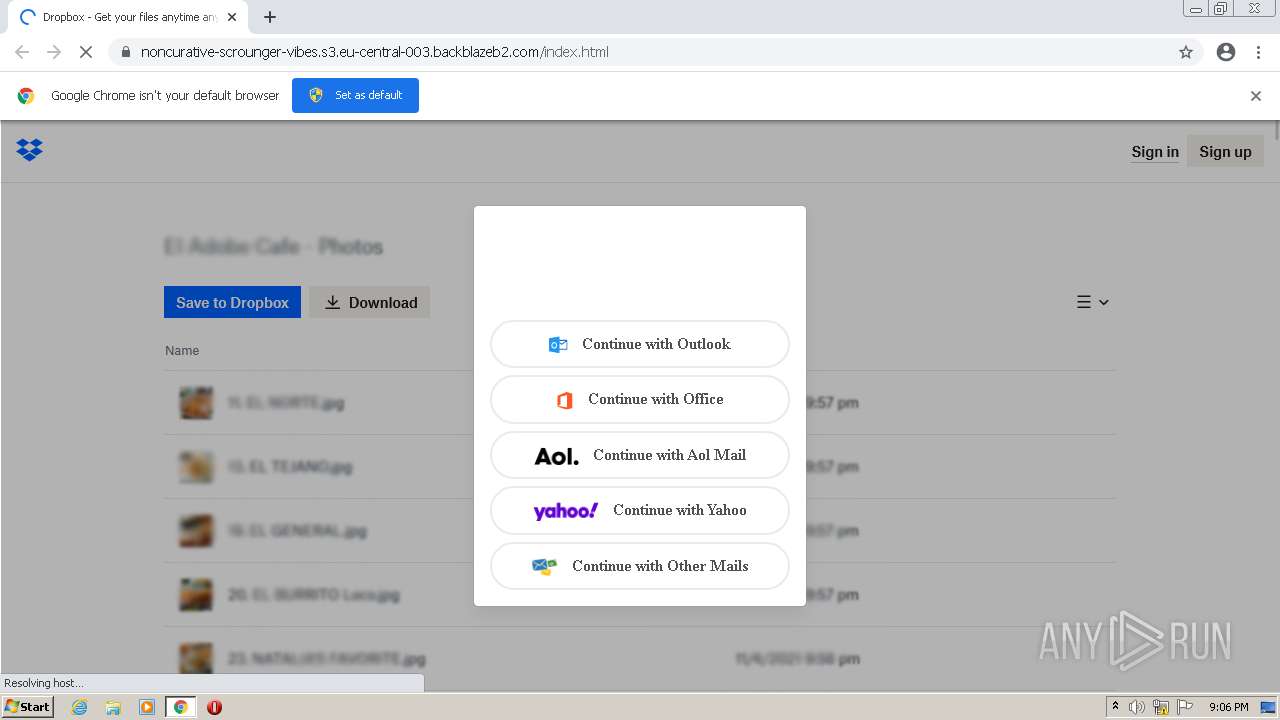Viewport: 1280px width, 720px height.
Task: Open the volume speaker tray icon
Action: [x=1137, y=707]
